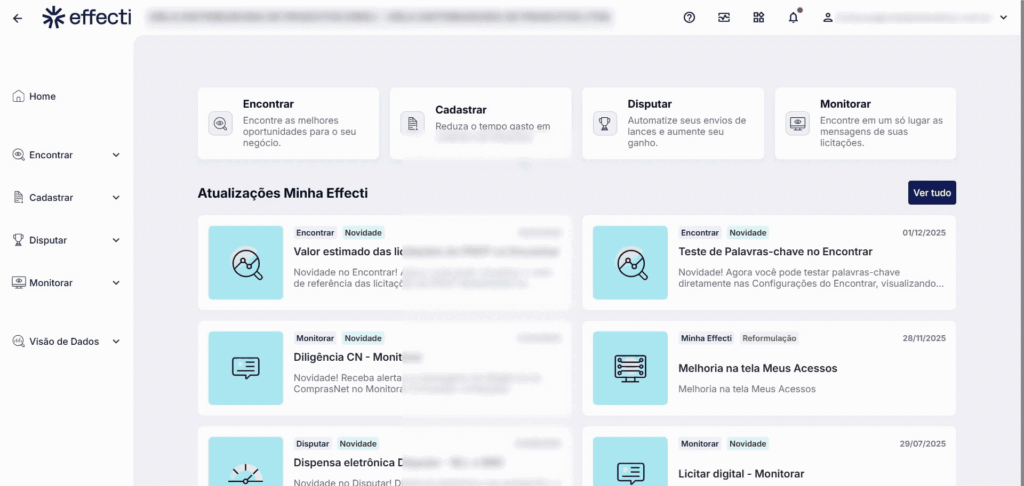The height and width of the screenshot is (486, 1024).
Task: Select Disputar in the sidebar menu
Action: pyautogui.click(x=49, y=240)
